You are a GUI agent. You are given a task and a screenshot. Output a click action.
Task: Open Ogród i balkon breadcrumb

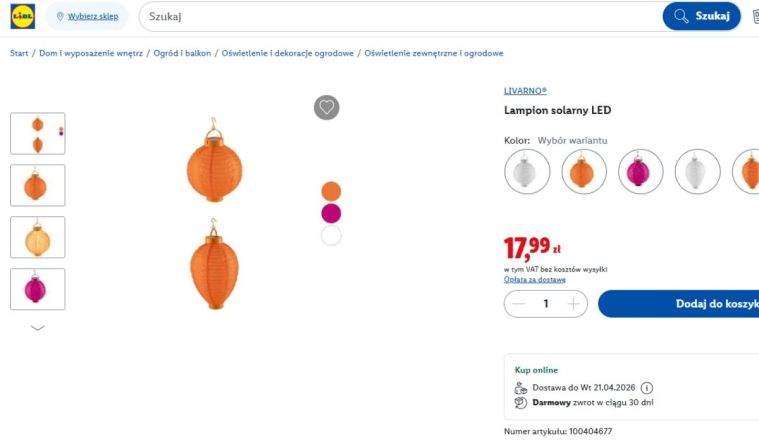(182, 53)
